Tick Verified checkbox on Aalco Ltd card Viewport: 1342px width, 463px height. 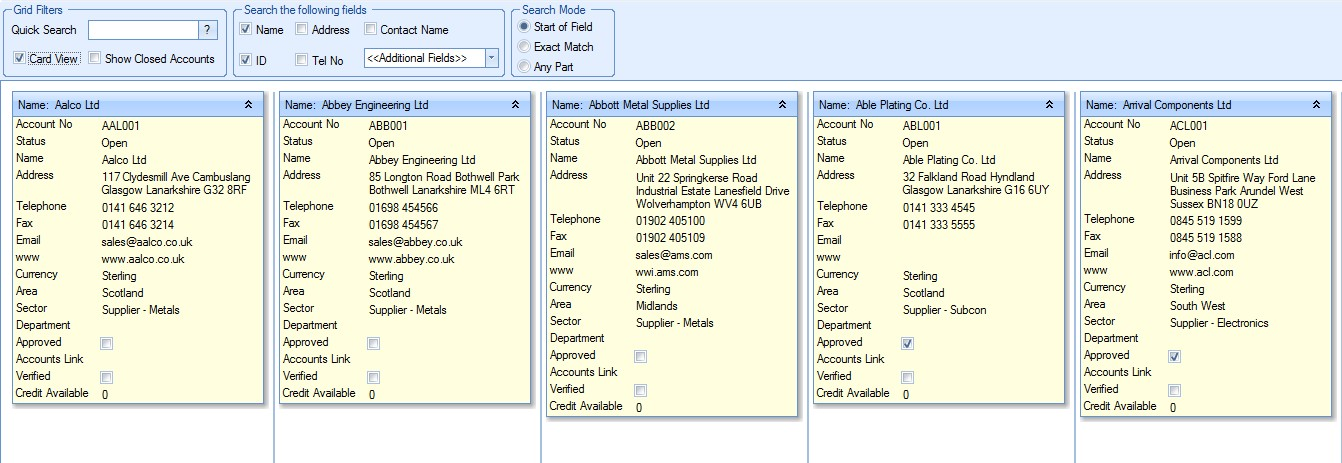[107, 378]
